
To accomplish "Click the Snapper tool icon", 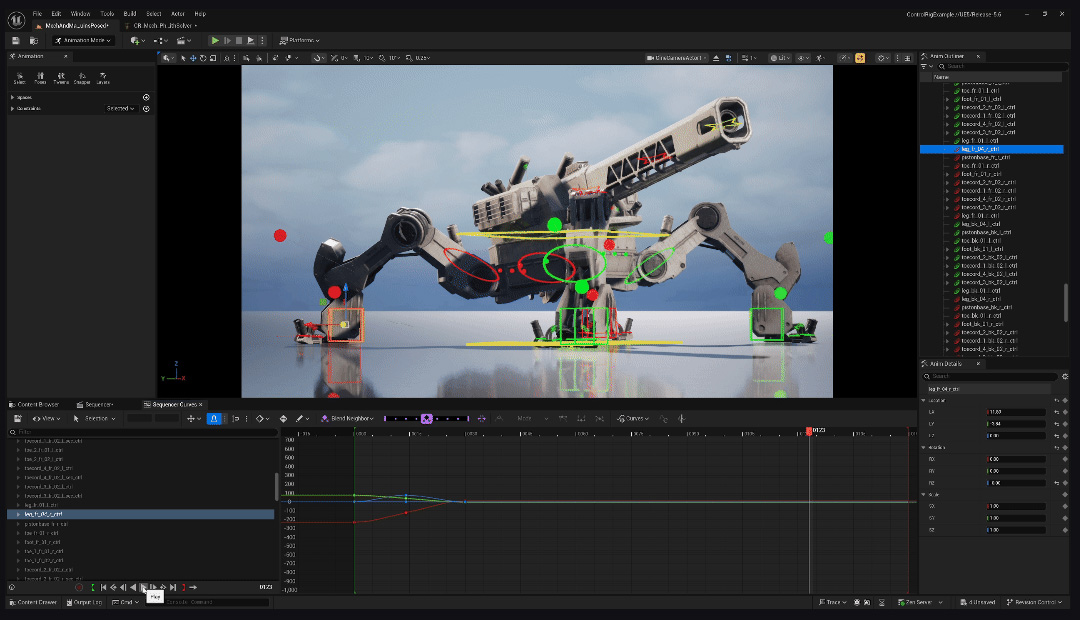I will [x=82, y=77].
